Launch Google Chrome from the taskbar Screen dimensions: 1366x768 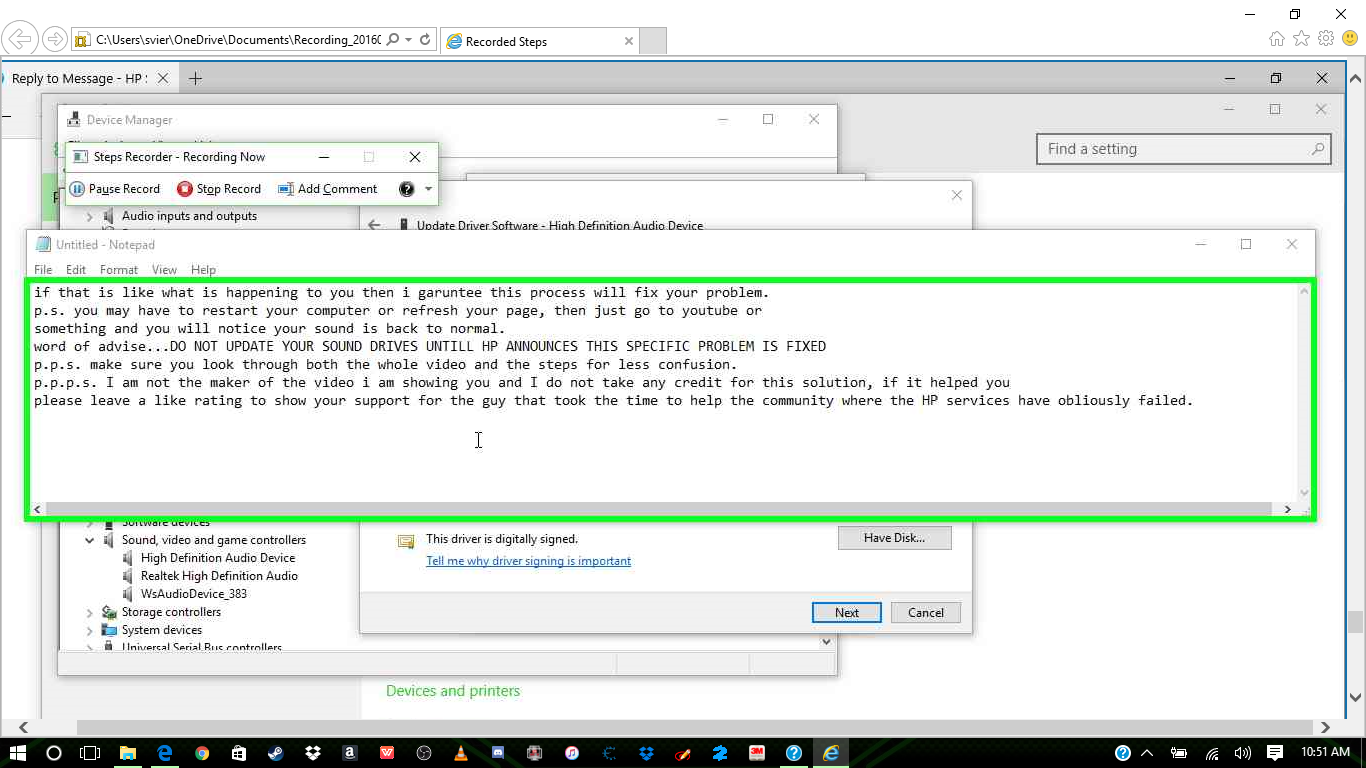click(202, 753)
